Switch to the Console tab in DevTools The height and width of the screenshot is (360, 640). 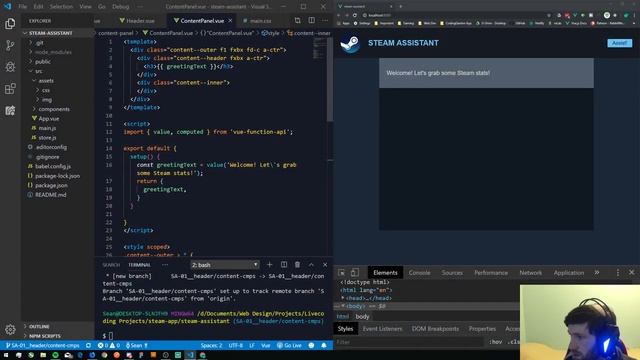(420, 272)
